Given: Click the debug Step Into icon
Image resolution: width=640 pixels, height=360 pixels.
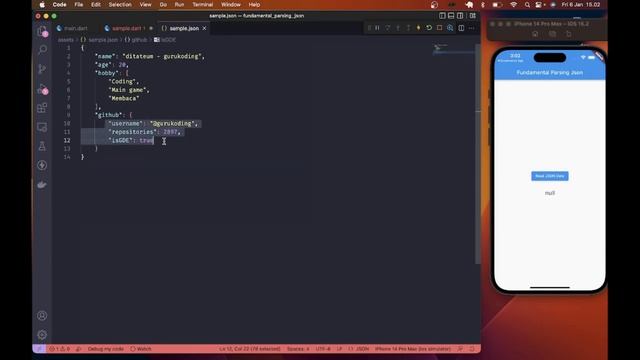Looking at the screenshot, I should pos(398,28).
